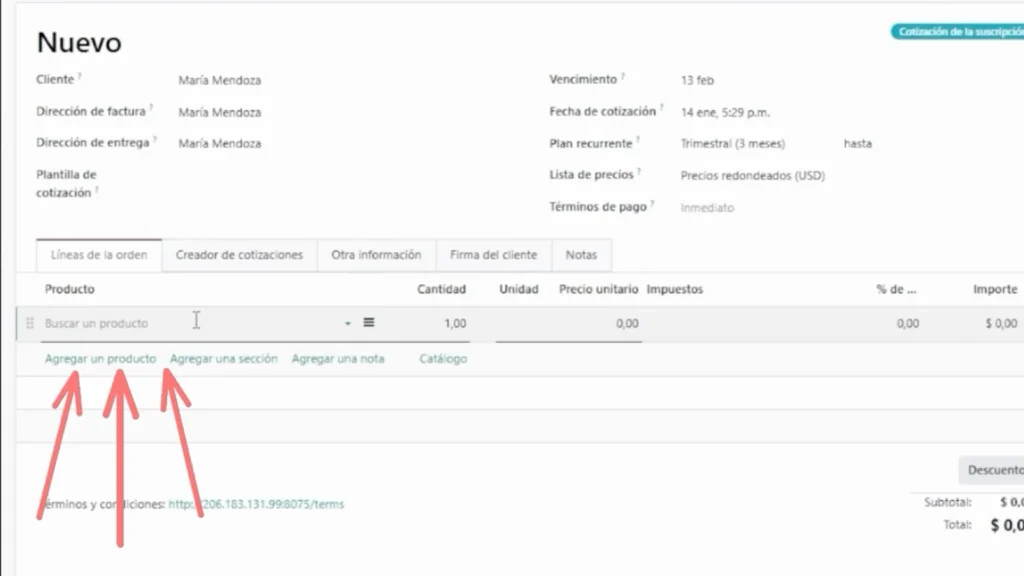
Task: Open the Otra información tab
Action: (x=376, y=255)
